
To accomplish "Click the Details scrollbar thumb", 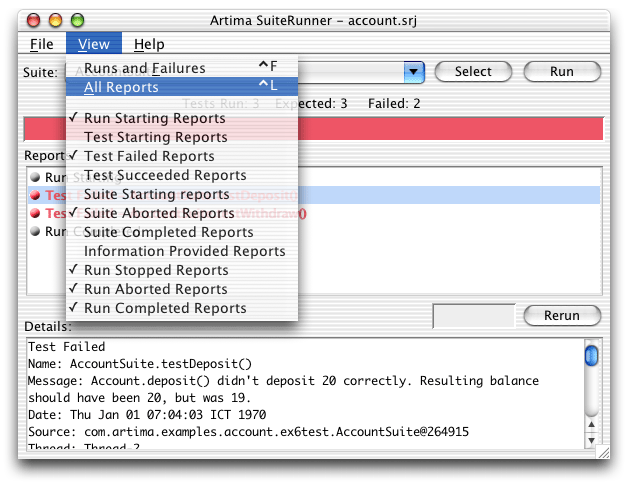I will 591,356.
